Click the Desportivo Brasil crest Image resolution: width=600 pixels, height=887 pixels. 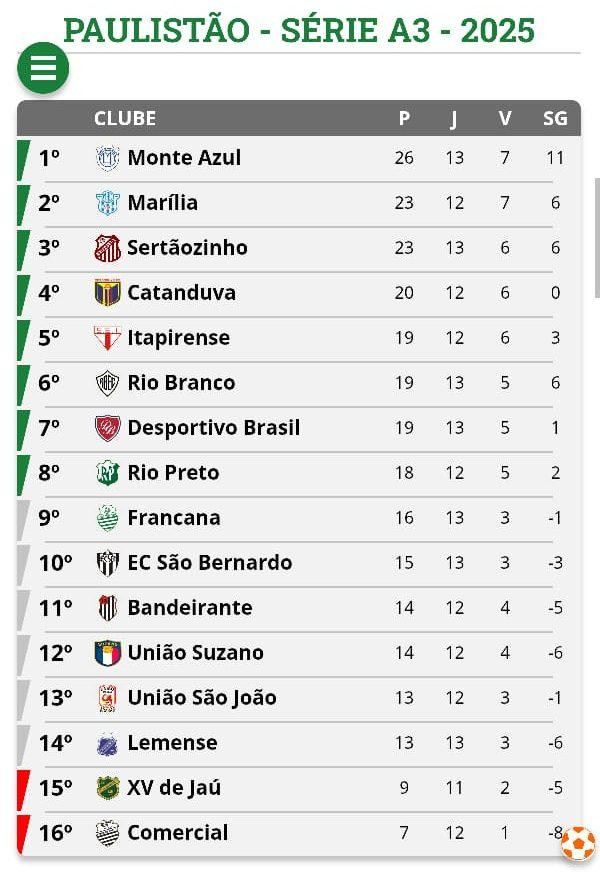tap(107, 428)
